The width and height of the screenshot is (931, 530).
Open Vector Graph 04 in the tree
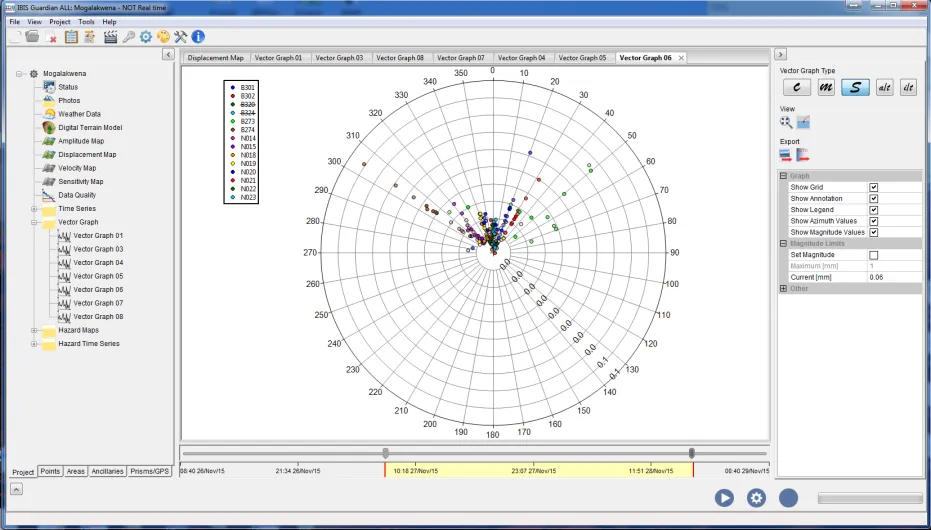98,263
